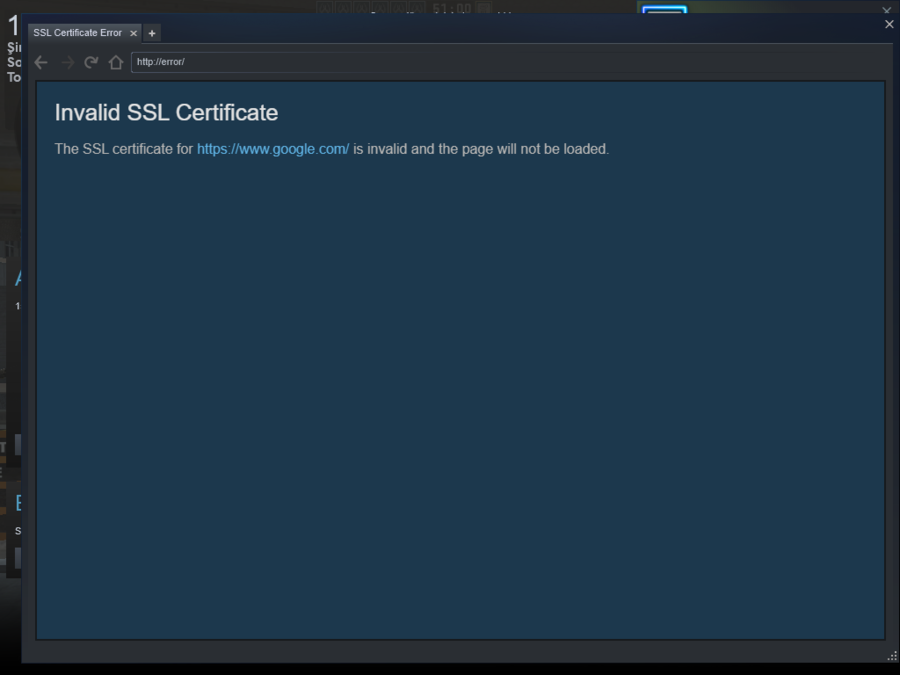This screenshot has width=900, height=675.
Task: Go back using the back arrow
Action: tap(41, 62)
